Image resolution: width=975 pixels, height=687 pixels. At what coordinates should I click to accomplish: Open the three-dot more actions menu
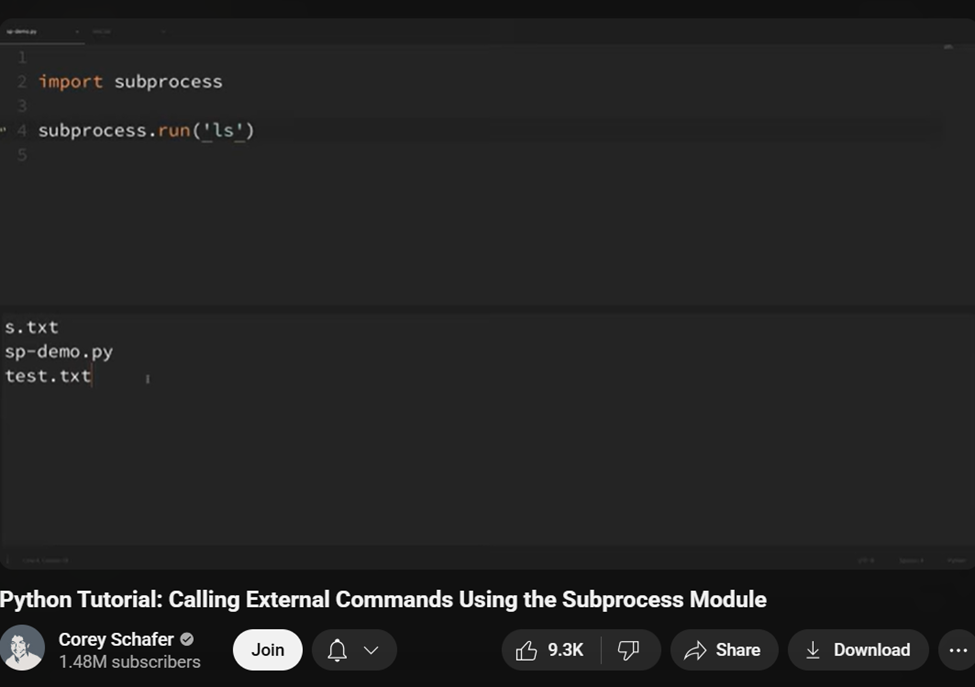(x=957, y=650)
